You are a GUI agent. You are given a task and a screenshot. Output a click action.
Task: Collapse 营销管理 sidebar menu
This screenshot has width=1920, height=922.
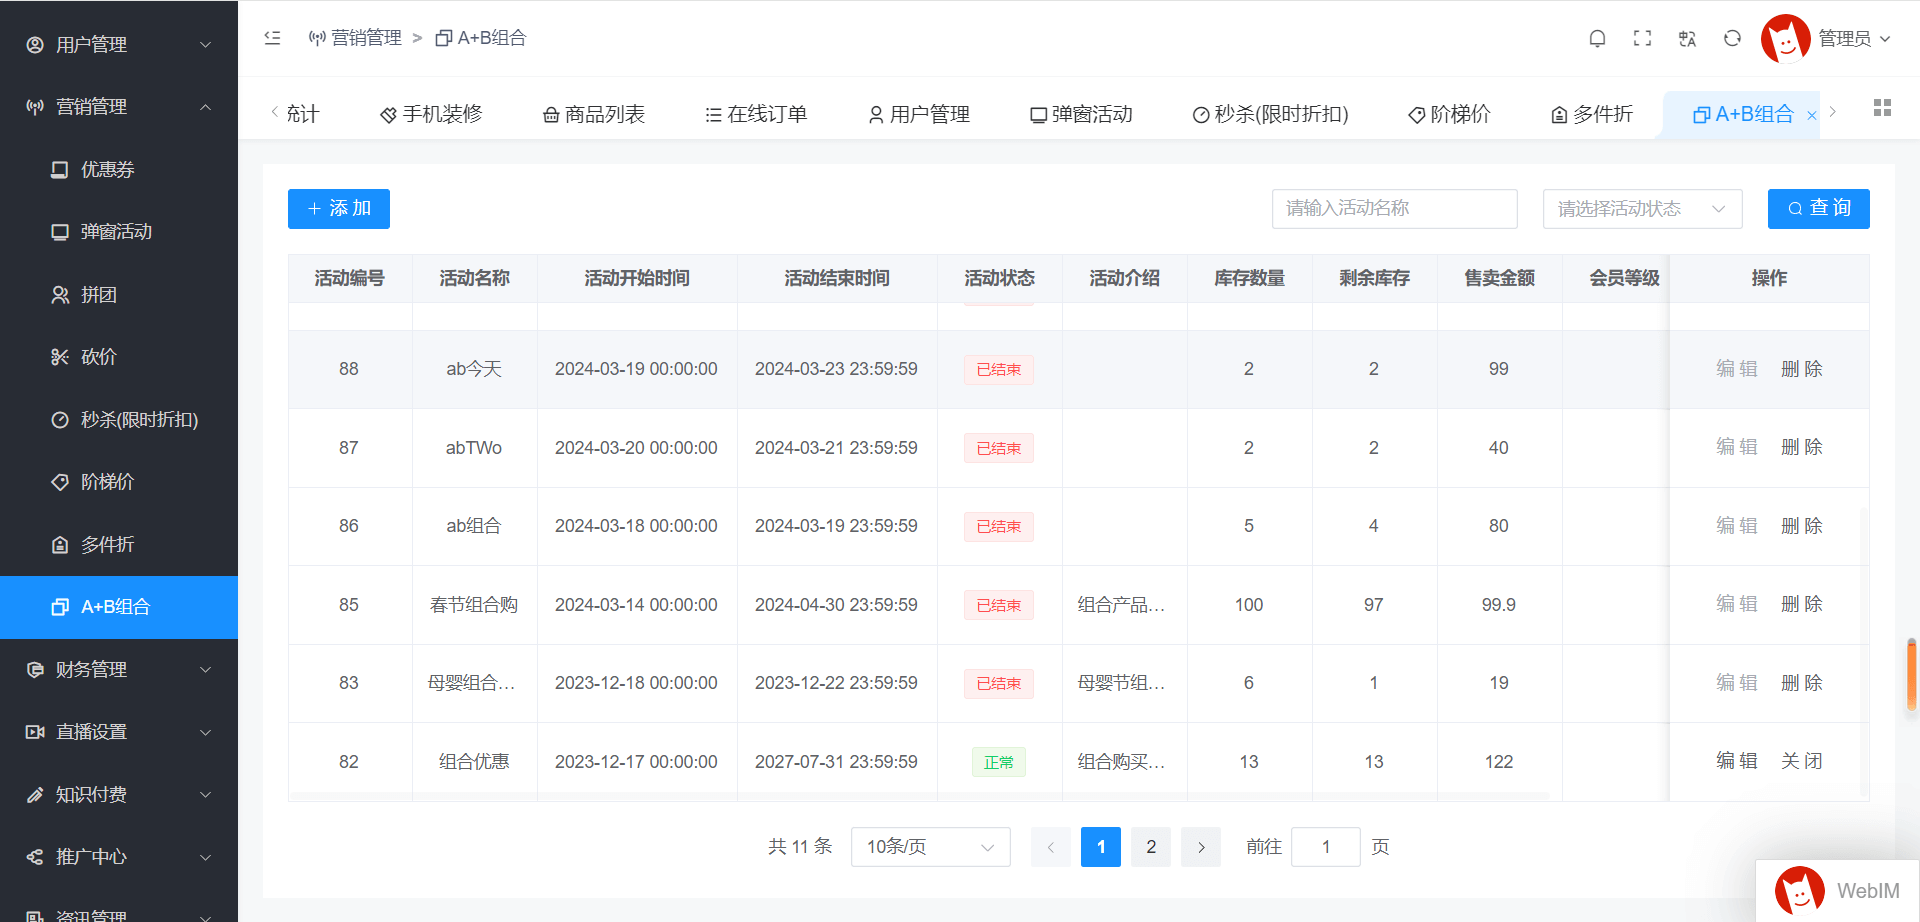(x=119, y=107)
